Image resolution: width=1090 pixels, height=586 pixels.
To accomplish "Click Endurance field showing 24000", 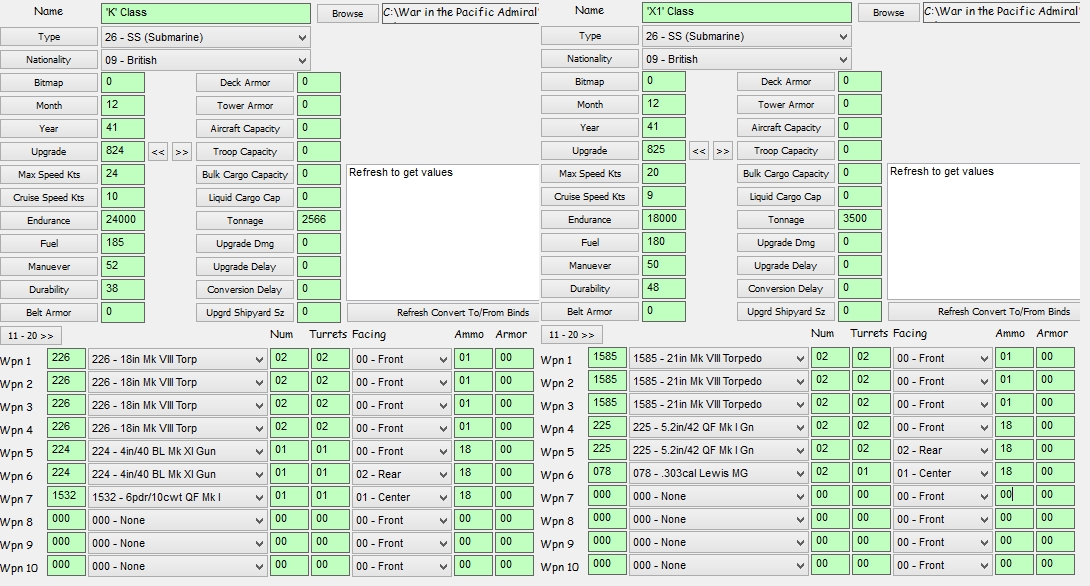I will coord(123,220).
